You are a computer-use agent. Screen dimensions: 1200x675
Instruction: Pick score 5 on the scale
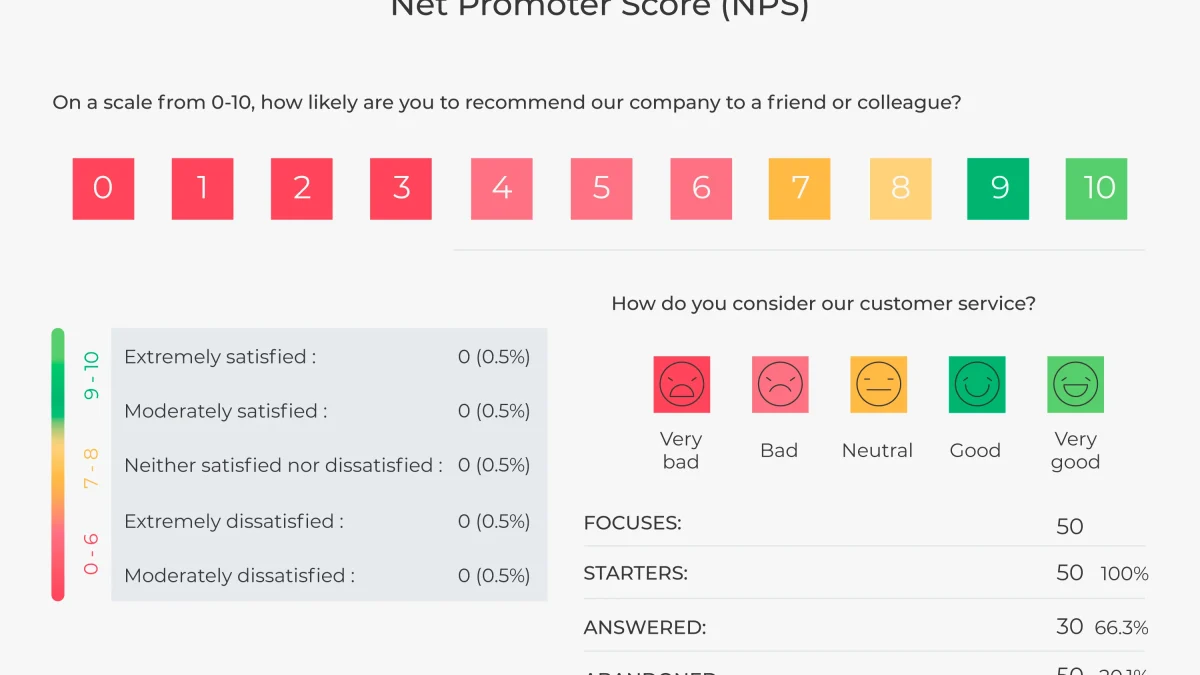(601, 188)
